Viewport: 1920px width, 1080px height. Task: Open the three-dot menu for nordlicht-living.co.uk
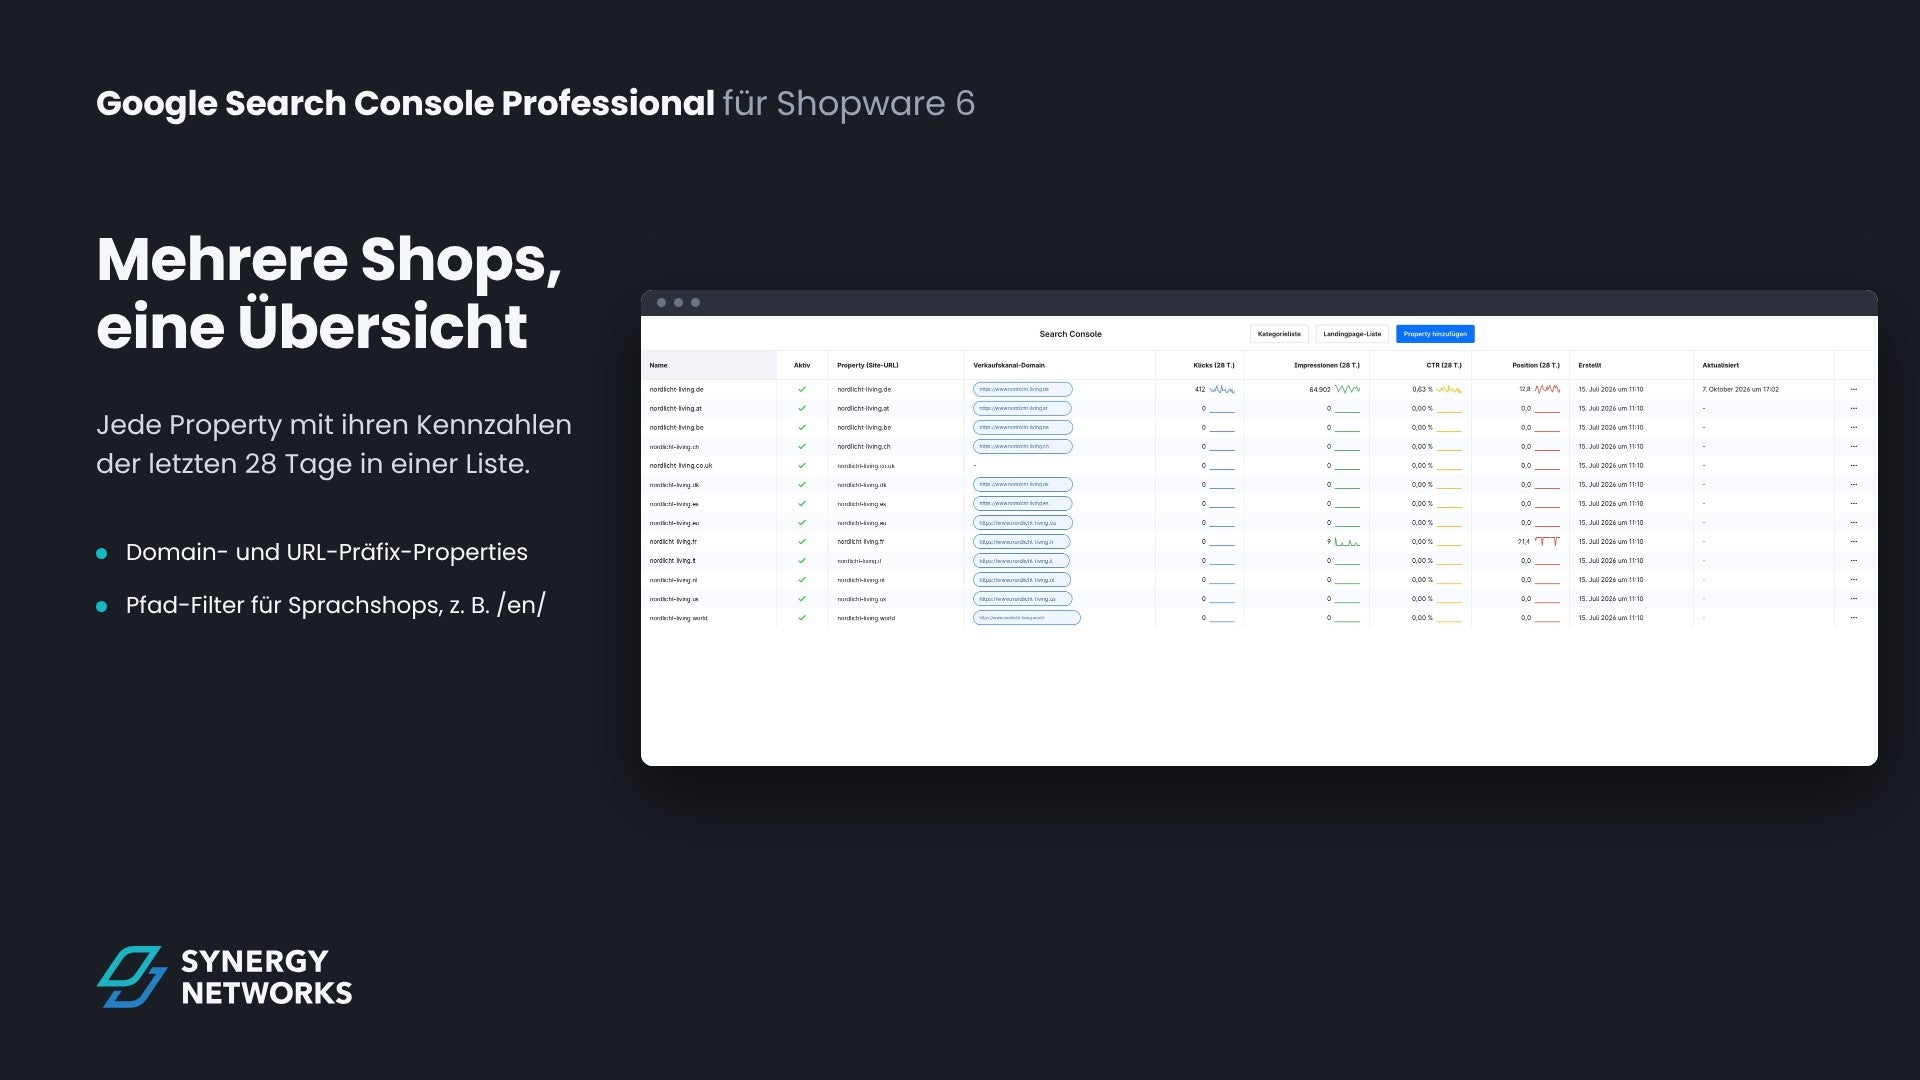click(1853, 465)
